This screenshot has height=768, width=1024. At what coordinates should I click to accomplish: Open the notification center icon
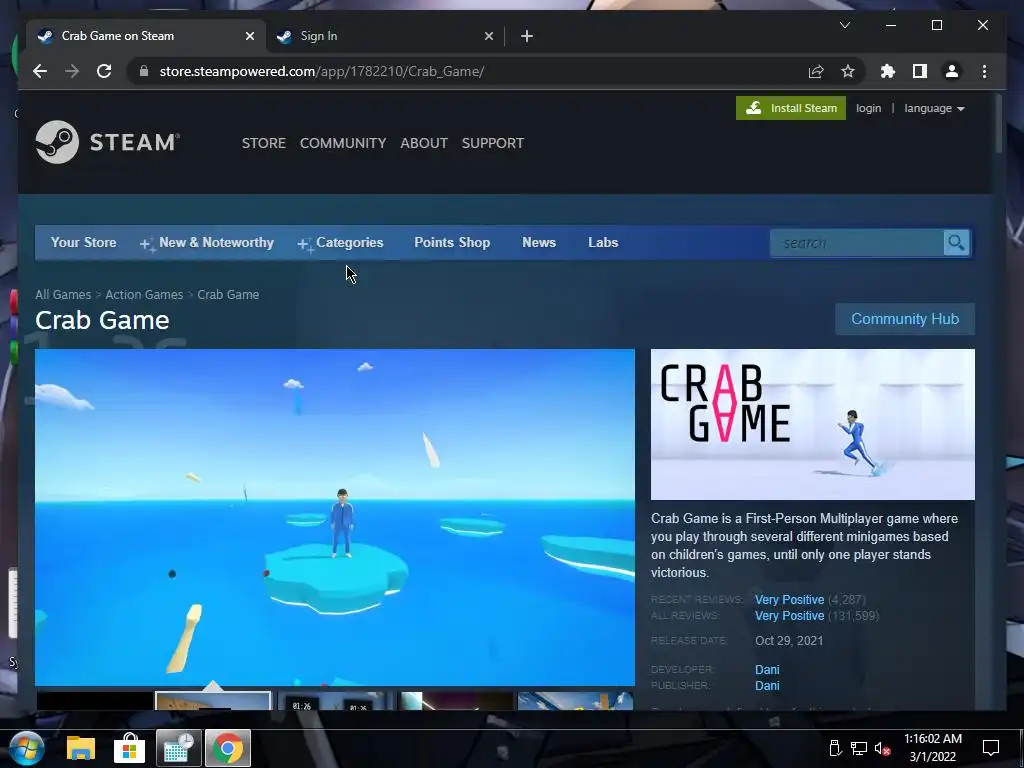point(991,748)
